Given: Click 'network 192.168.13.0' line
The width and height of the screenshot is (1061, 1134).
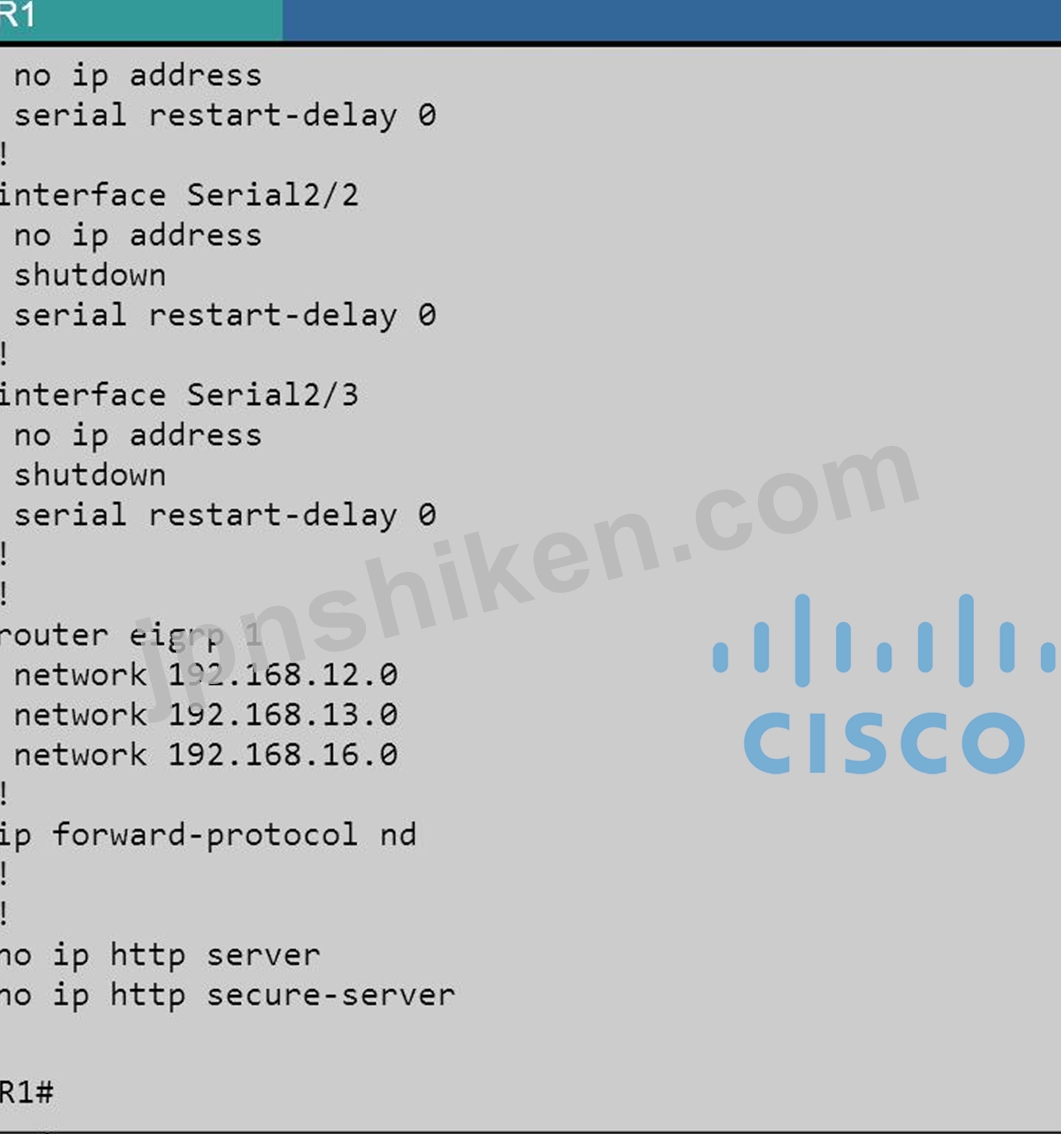Looking at the screenshot, I should click(205, 715).
